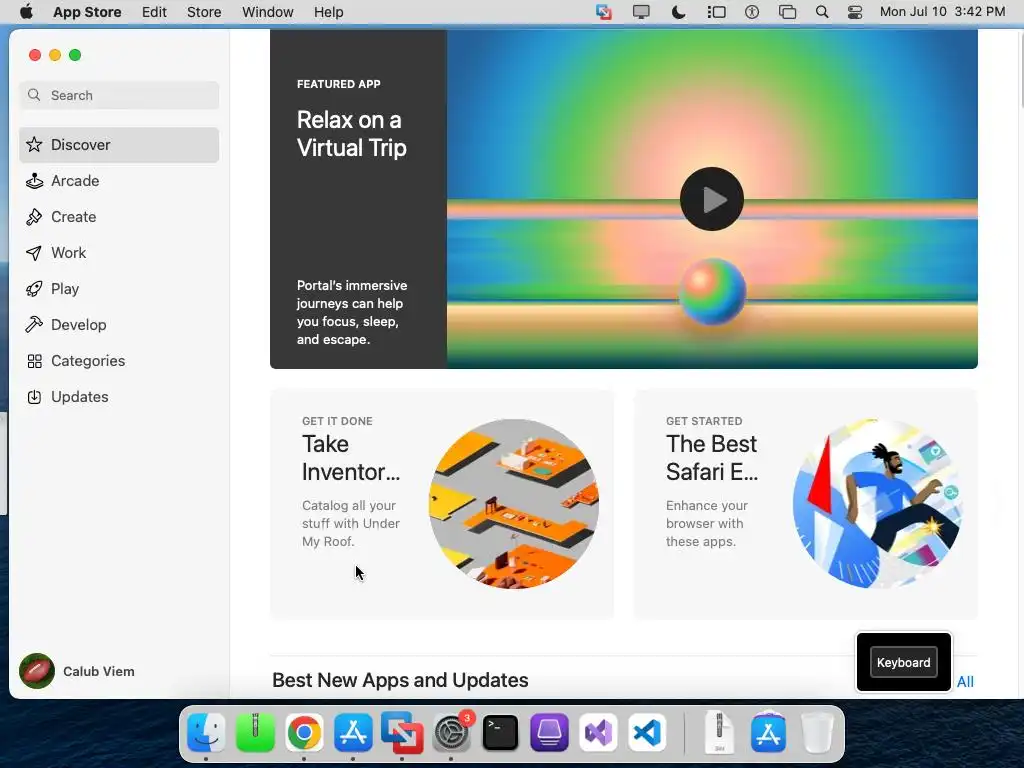Click the display icon in menu bar
1024x768 pixels.
[x=641, y=12]
